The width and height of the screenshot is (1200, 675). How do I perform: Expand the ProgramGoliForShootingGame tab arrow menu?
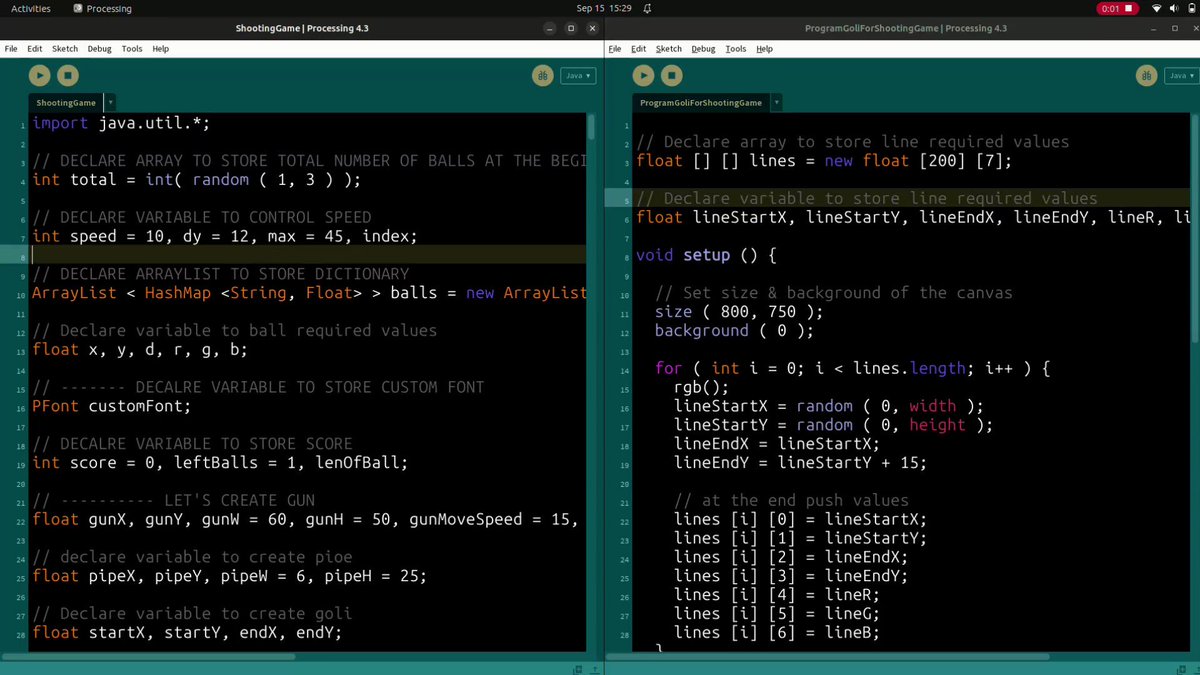point(776,102)
